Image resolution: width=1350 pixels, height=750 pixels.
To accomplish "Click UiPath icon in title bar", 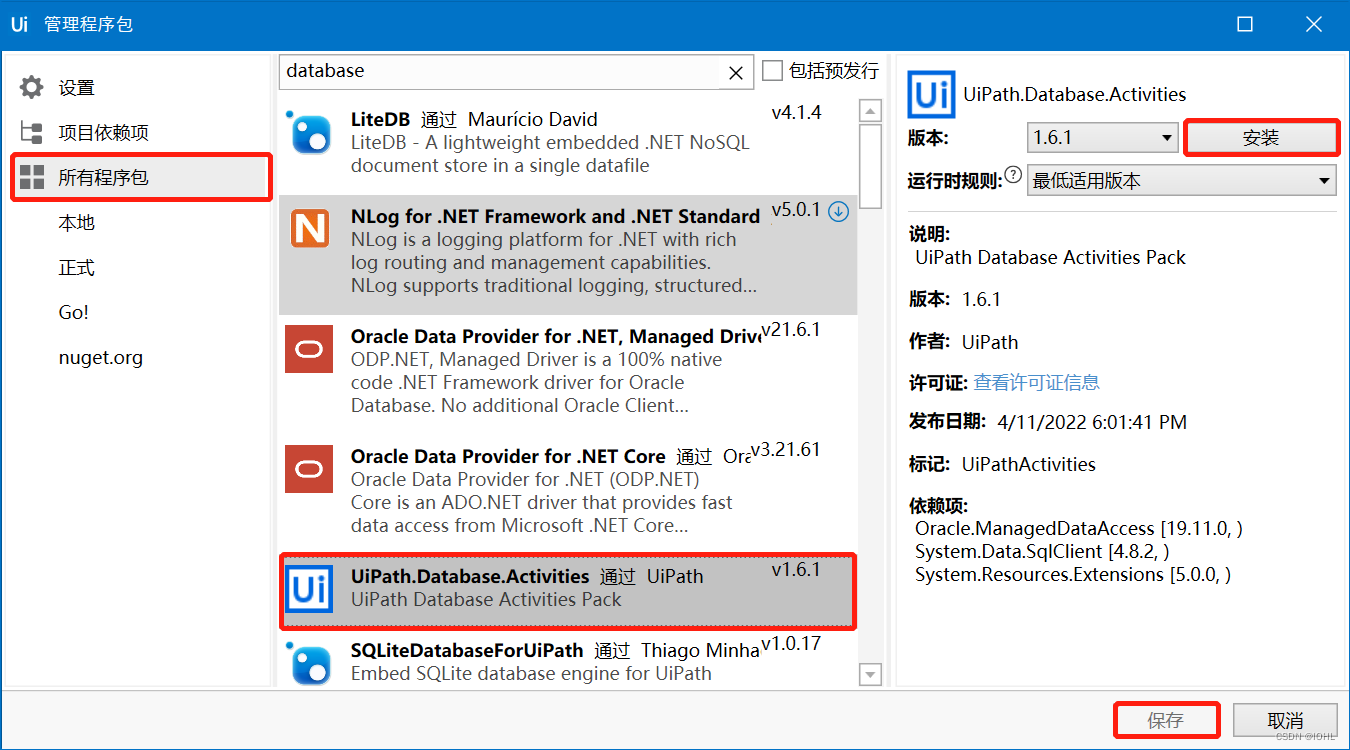I will click(19, 24).
